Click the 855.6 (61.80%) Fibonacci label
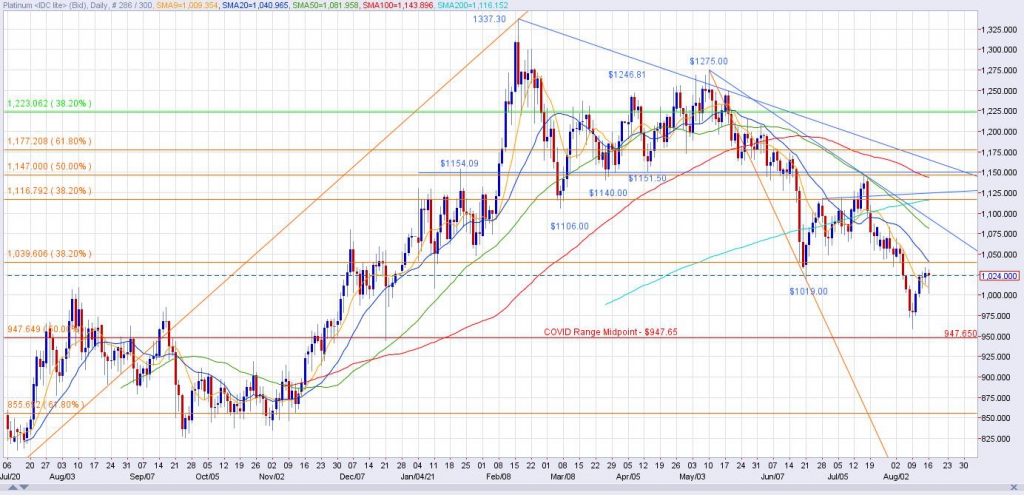 (x=46, y=405)
